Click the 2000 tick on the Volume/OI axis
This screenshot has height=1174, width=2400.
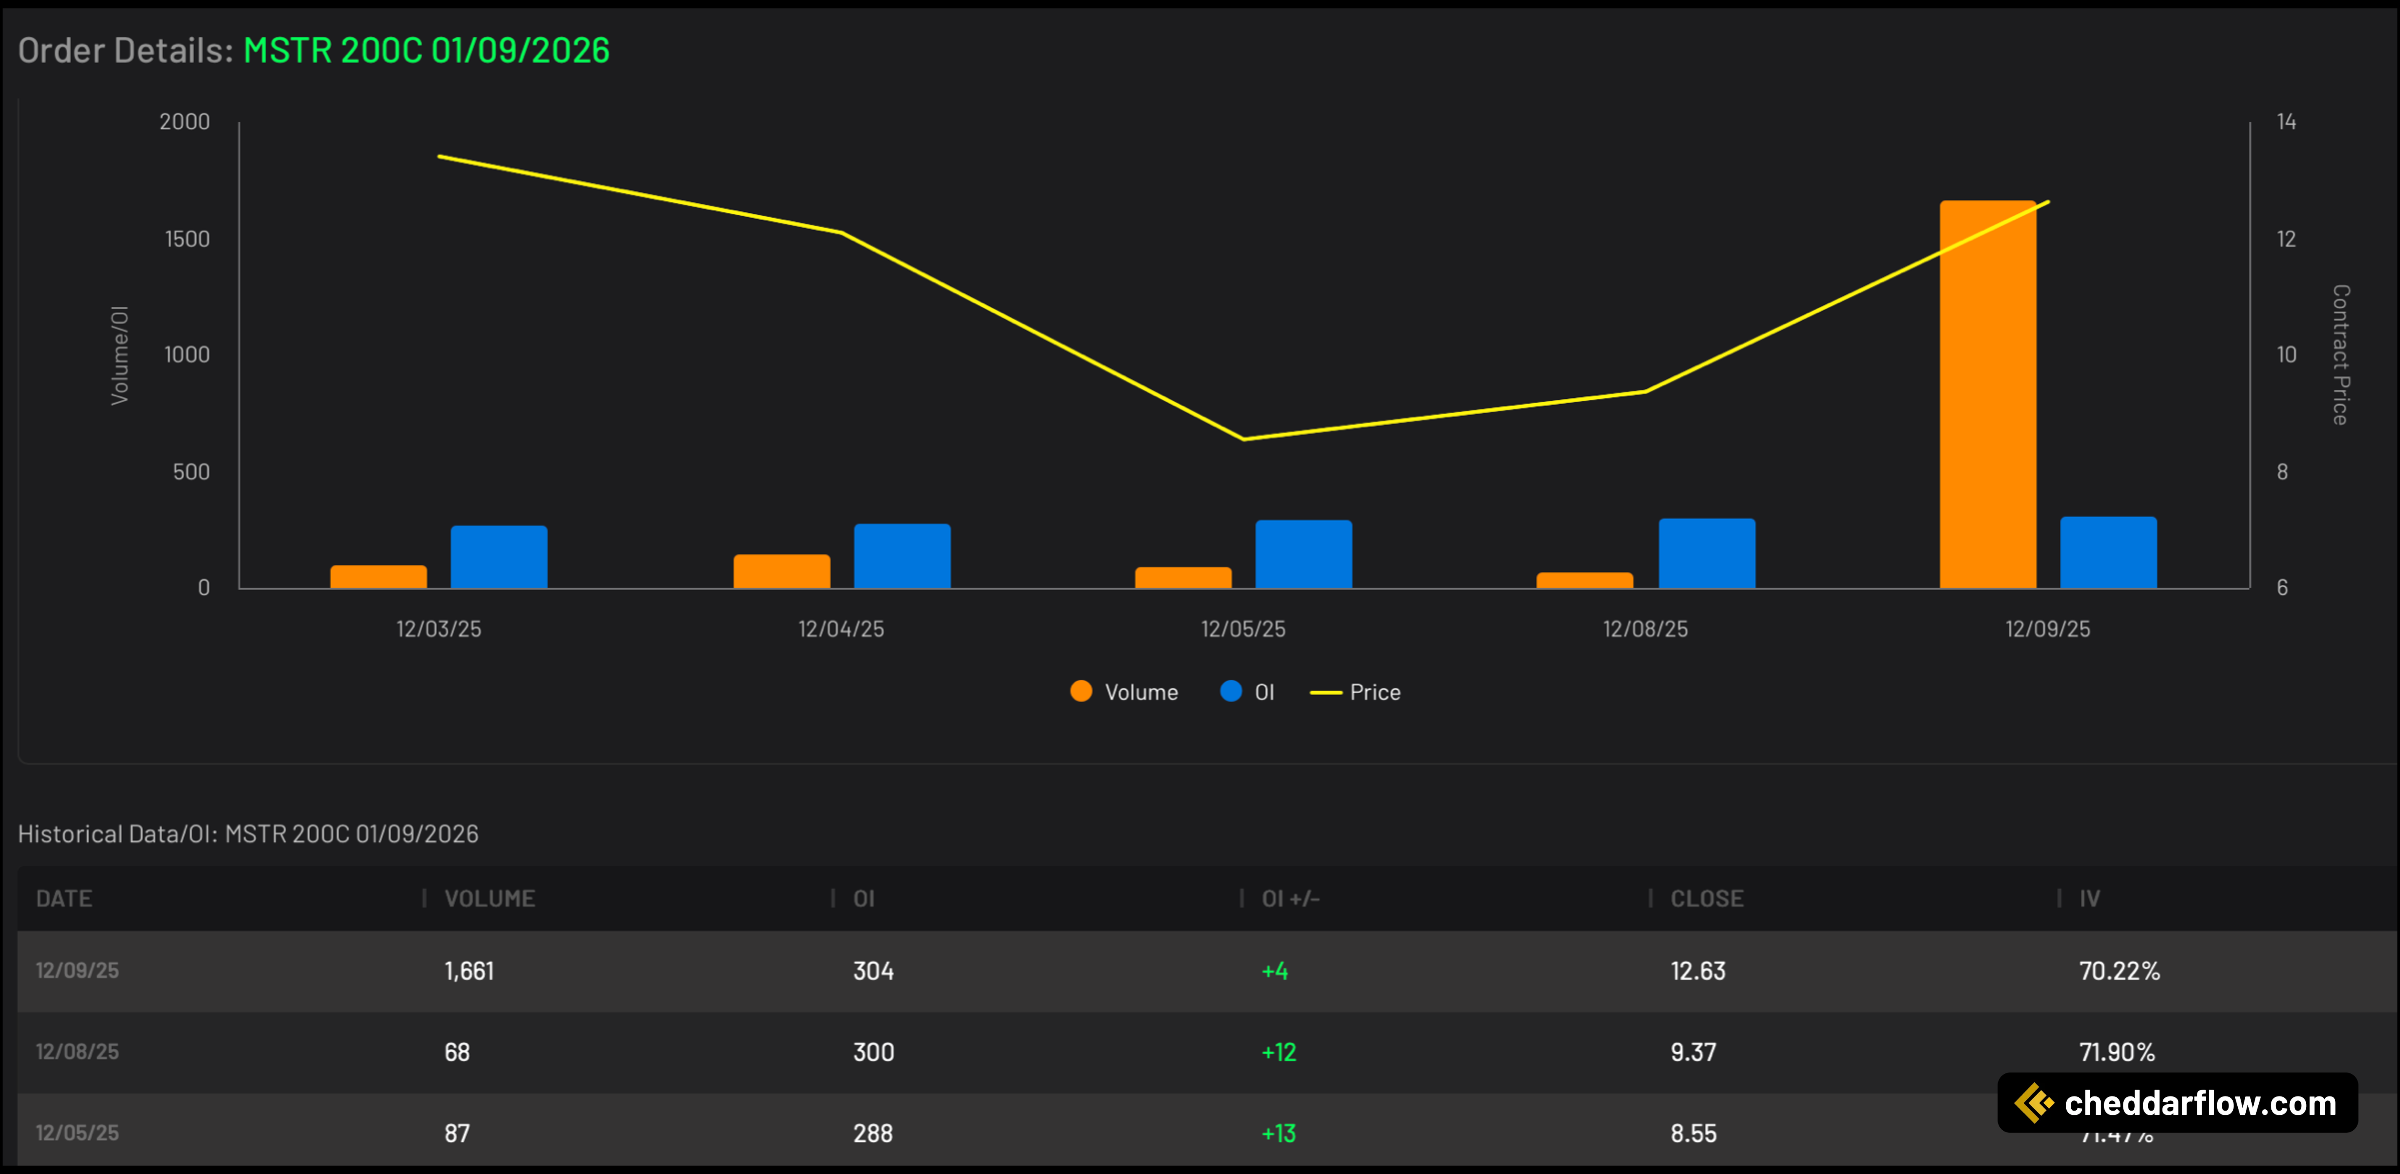[185, 122]
